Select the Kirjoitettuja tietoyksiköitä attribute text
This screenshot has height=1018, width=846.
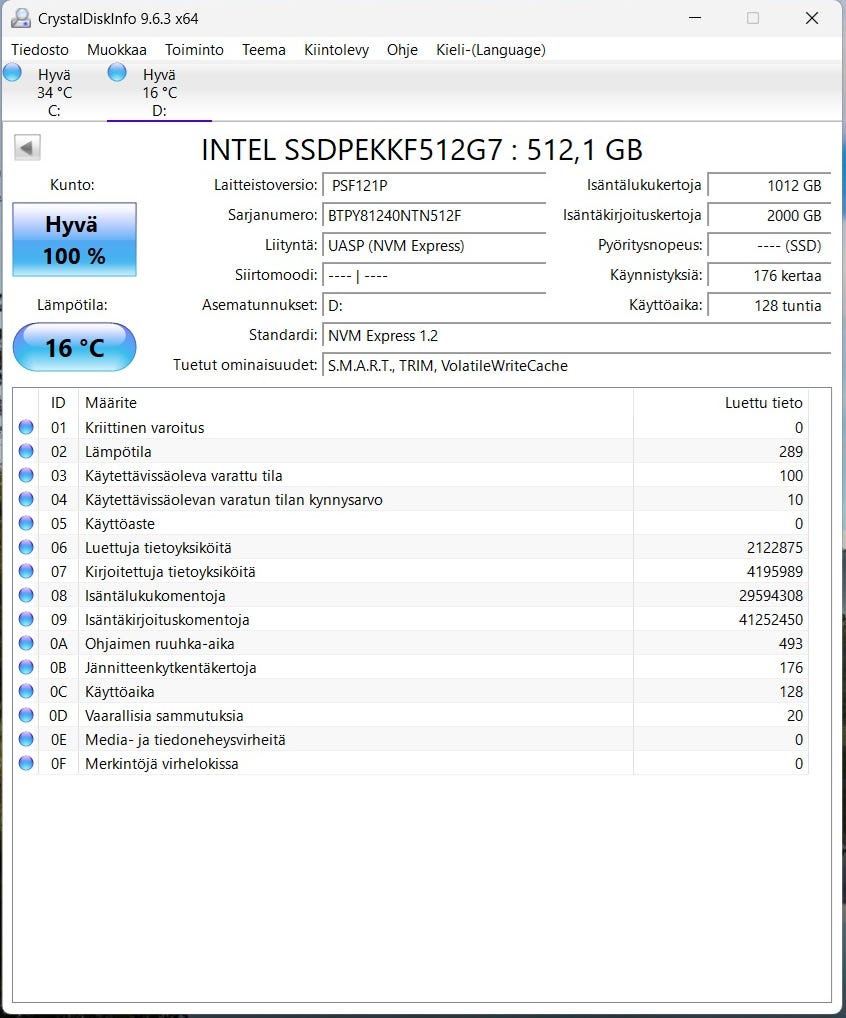[170, 572]
